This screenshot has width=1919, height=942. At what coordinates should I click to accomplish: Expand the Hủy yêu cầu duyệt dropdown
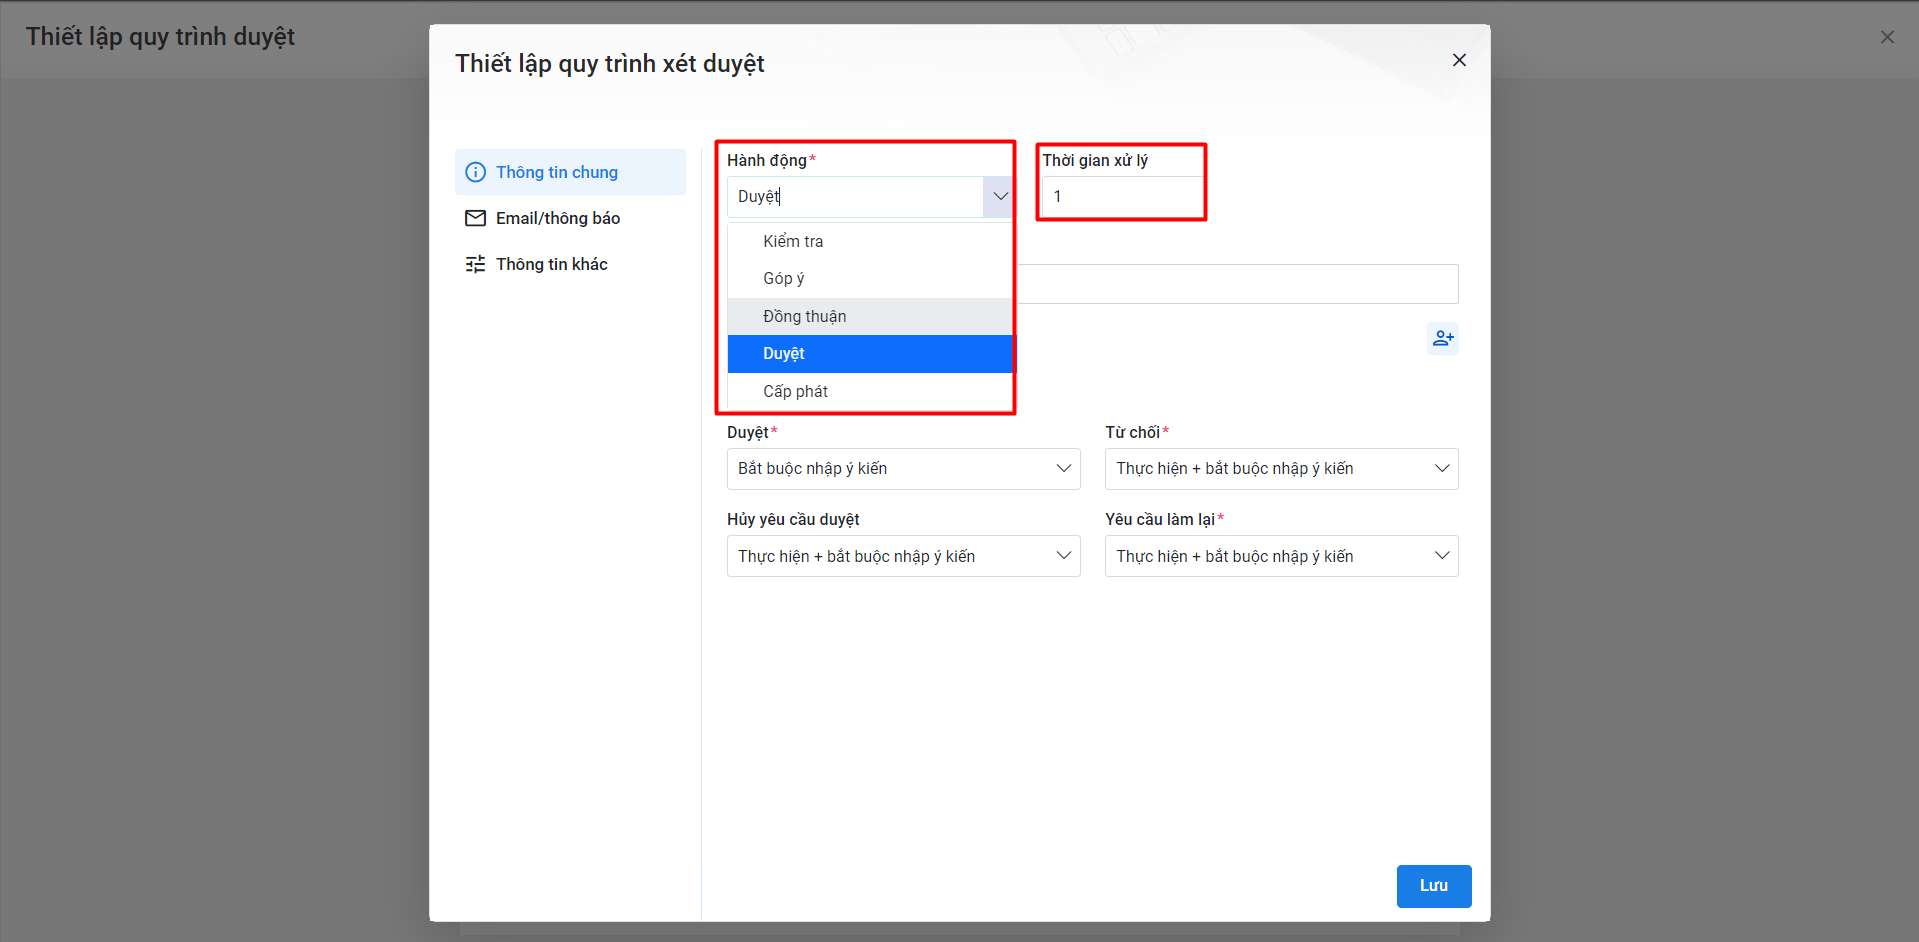point(903,556)
